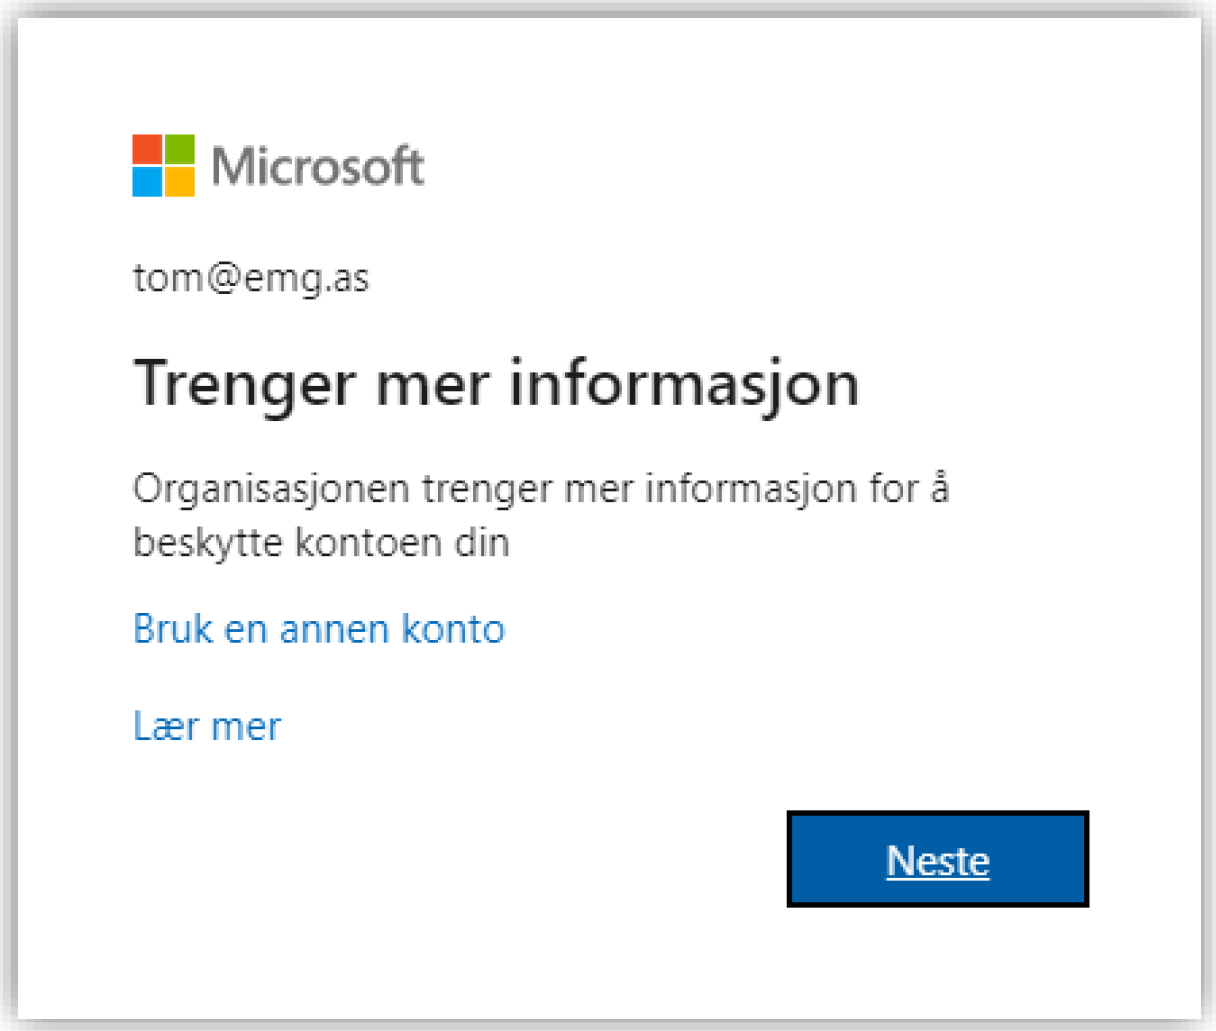The image size is (1216, 1031).
Task: Click 'for å' at the description's first line end
Action: click(909, 487)
